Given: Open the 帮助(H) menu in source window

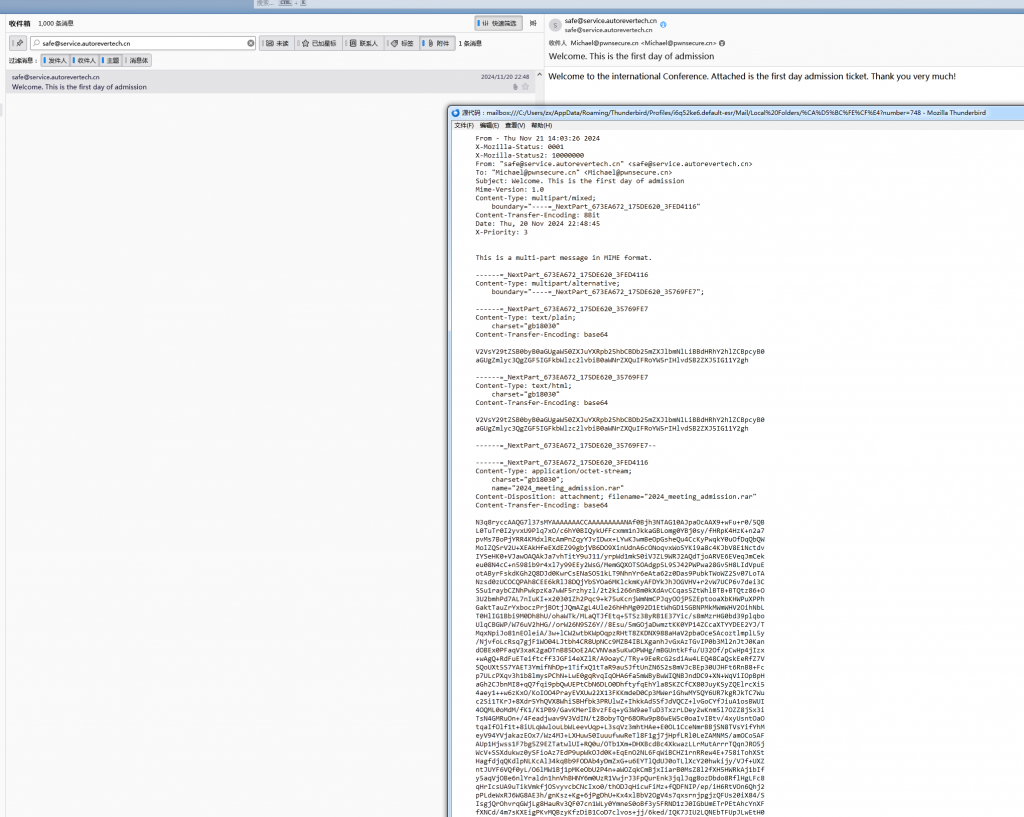Looking at the screenshot, I should (x=541, y=125).
